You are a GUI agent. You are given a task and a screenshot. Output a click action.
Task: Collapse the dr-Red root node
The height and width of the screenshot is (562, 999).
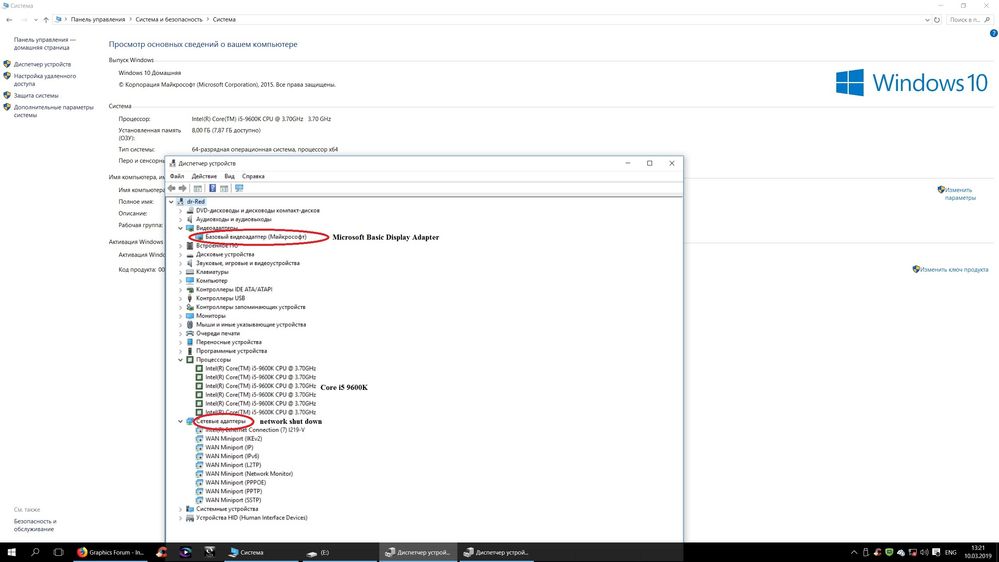171,201
